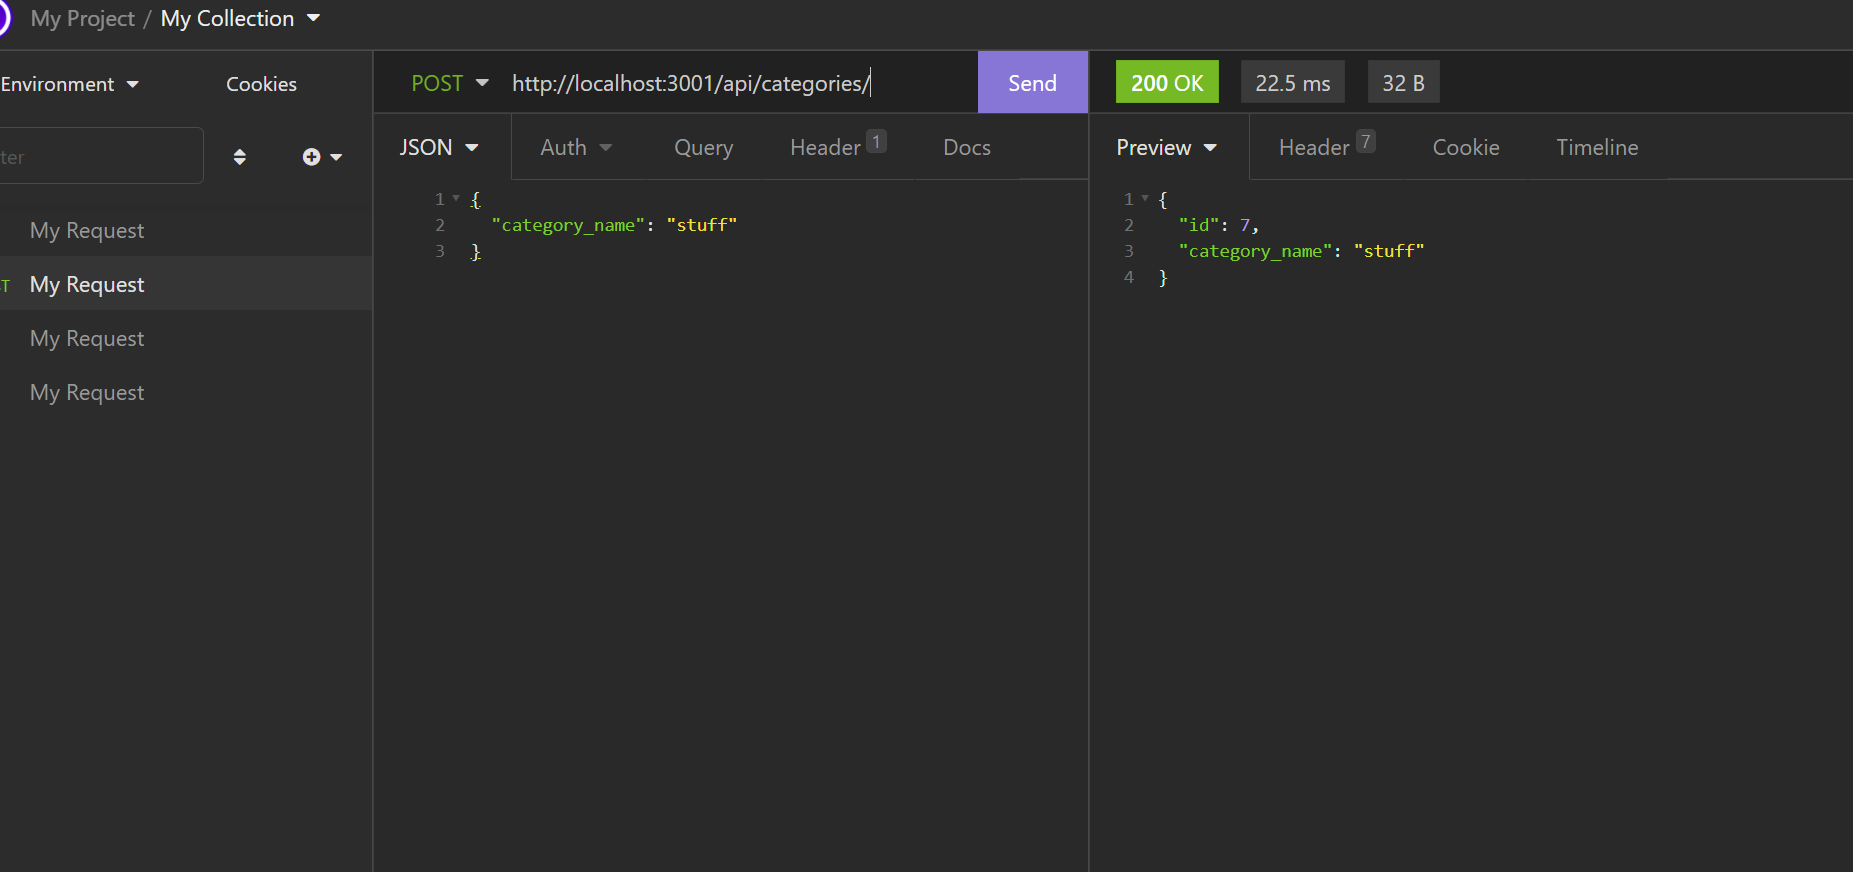Open the response Header tab with badge 7
Image resolution: width=1853 pixels, height=872 pixels.
tap(1327, 146)
